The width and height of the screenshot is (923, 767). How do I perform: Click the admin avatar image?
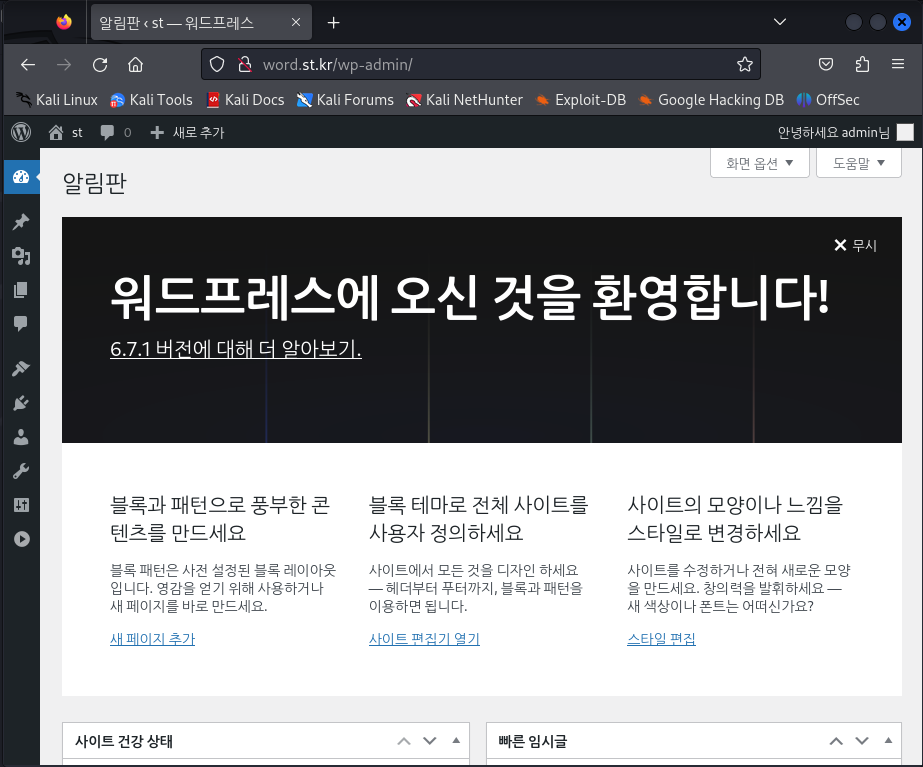(x=905, y=132)
